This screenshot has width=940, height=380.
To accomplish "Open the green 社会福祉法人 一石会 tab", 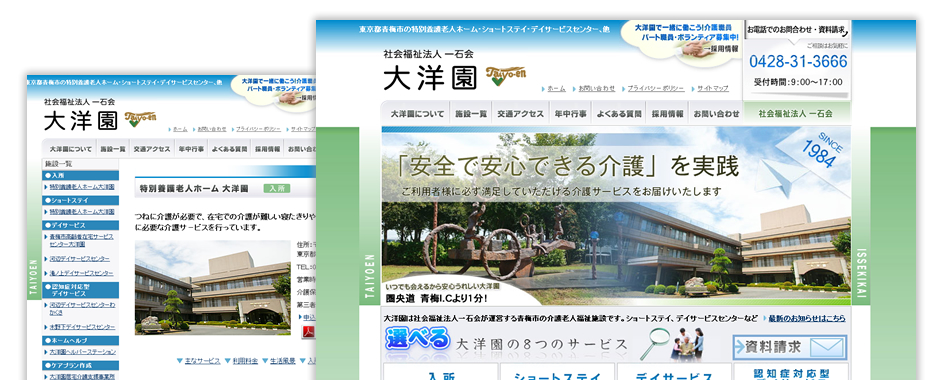I will [x=795, y=113].
